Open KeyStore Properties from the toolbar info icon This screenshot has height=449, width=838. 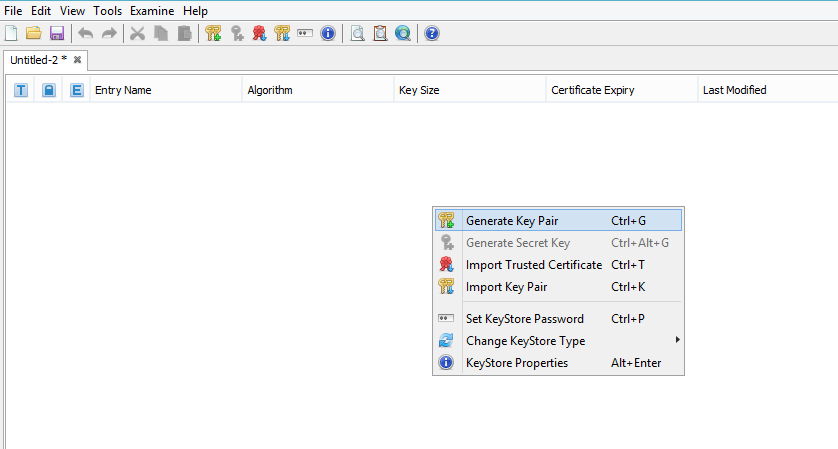point(327,33)
